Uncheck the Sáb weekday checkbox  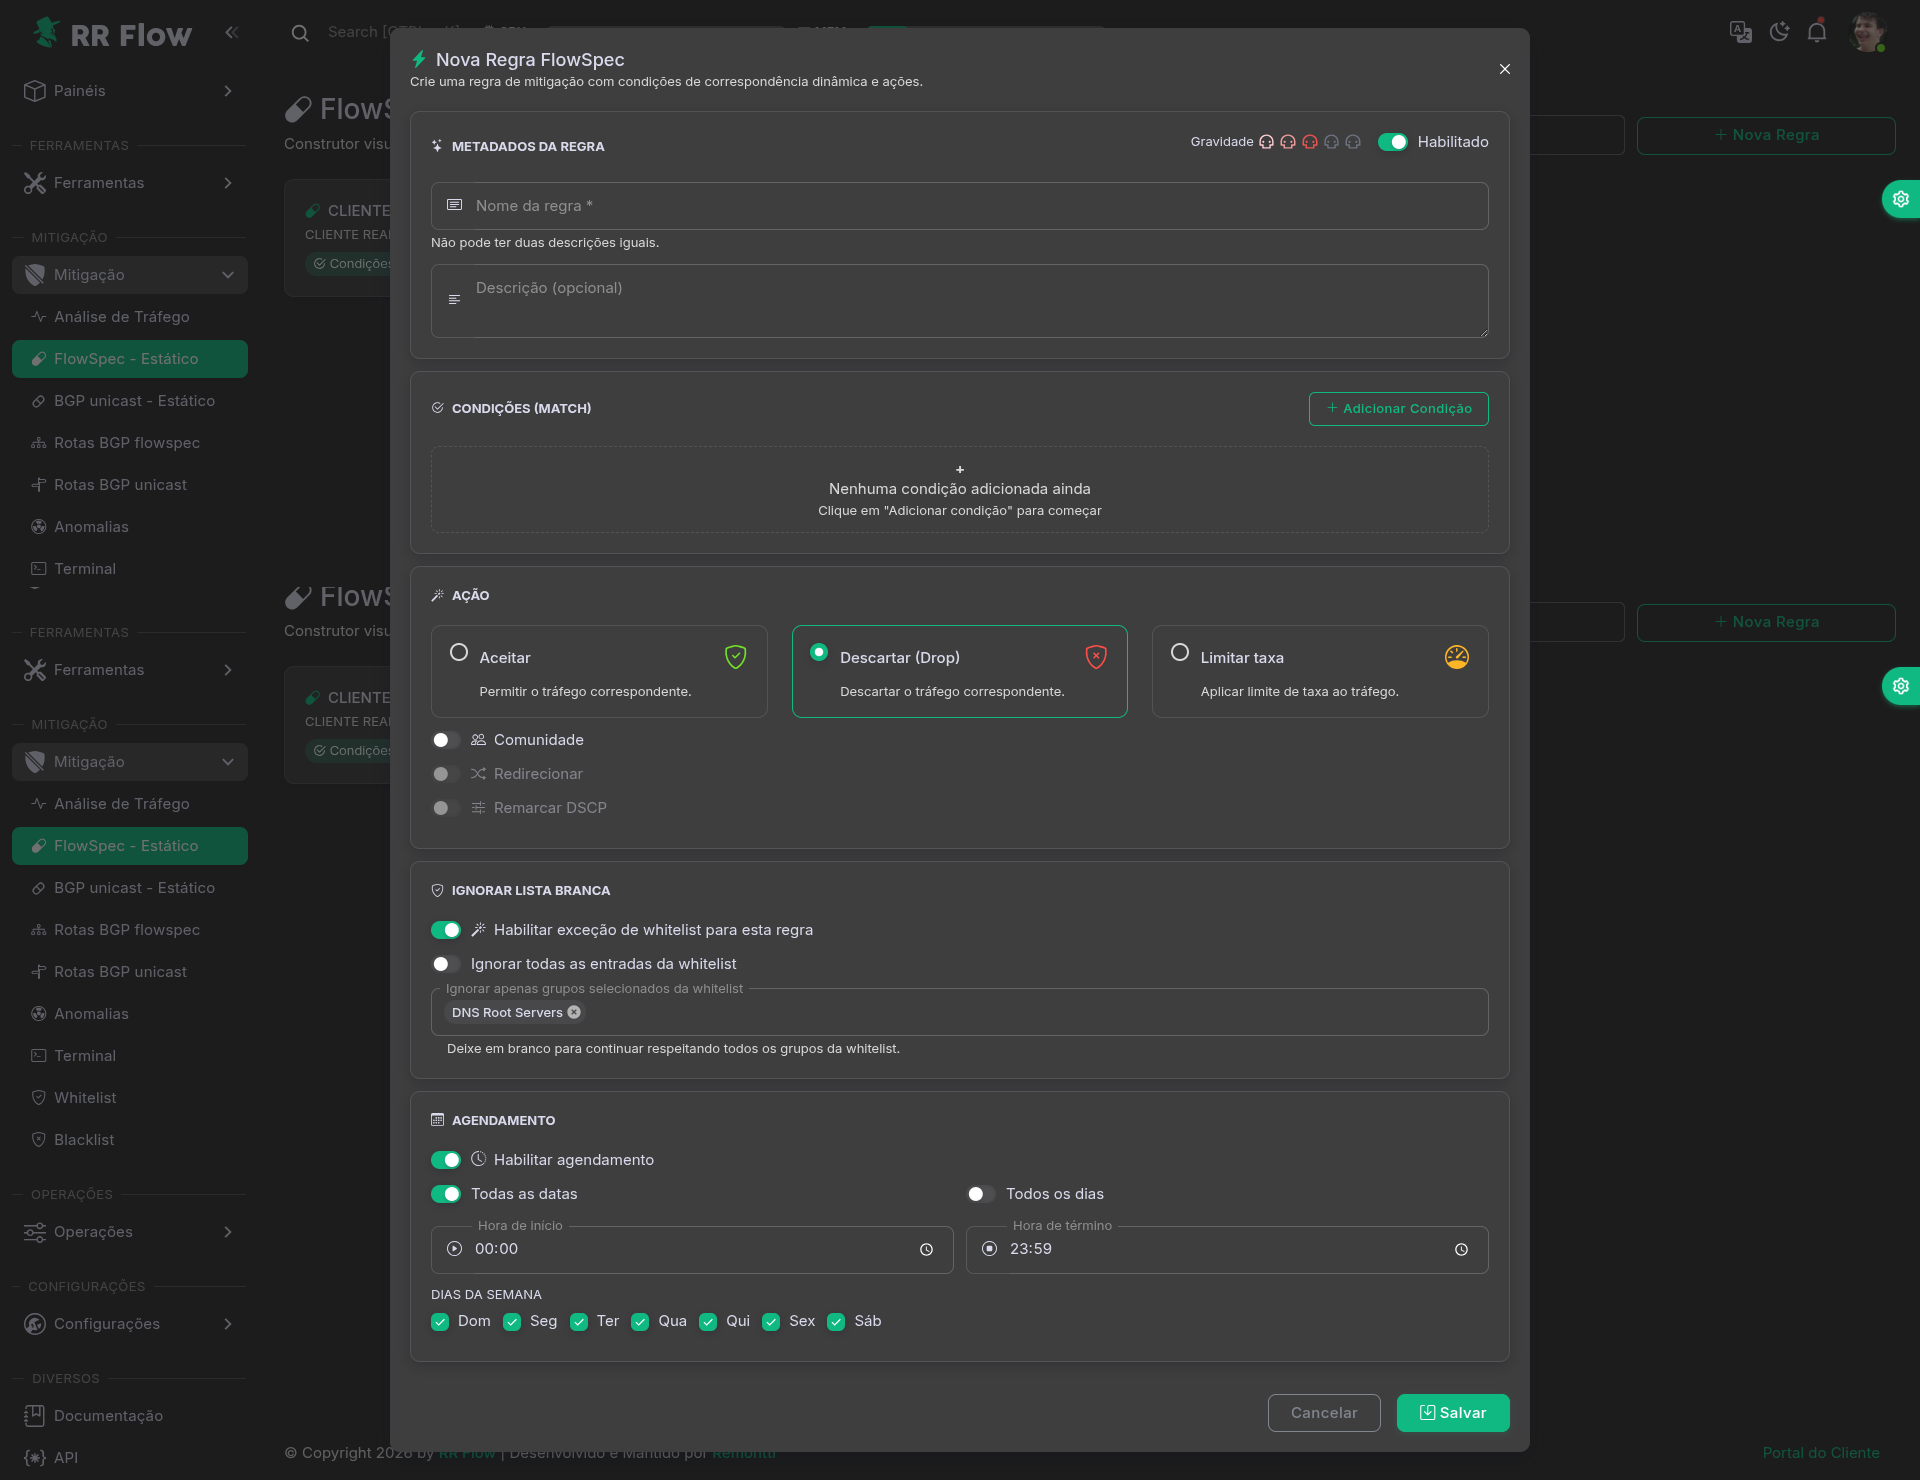point(836,1322)
